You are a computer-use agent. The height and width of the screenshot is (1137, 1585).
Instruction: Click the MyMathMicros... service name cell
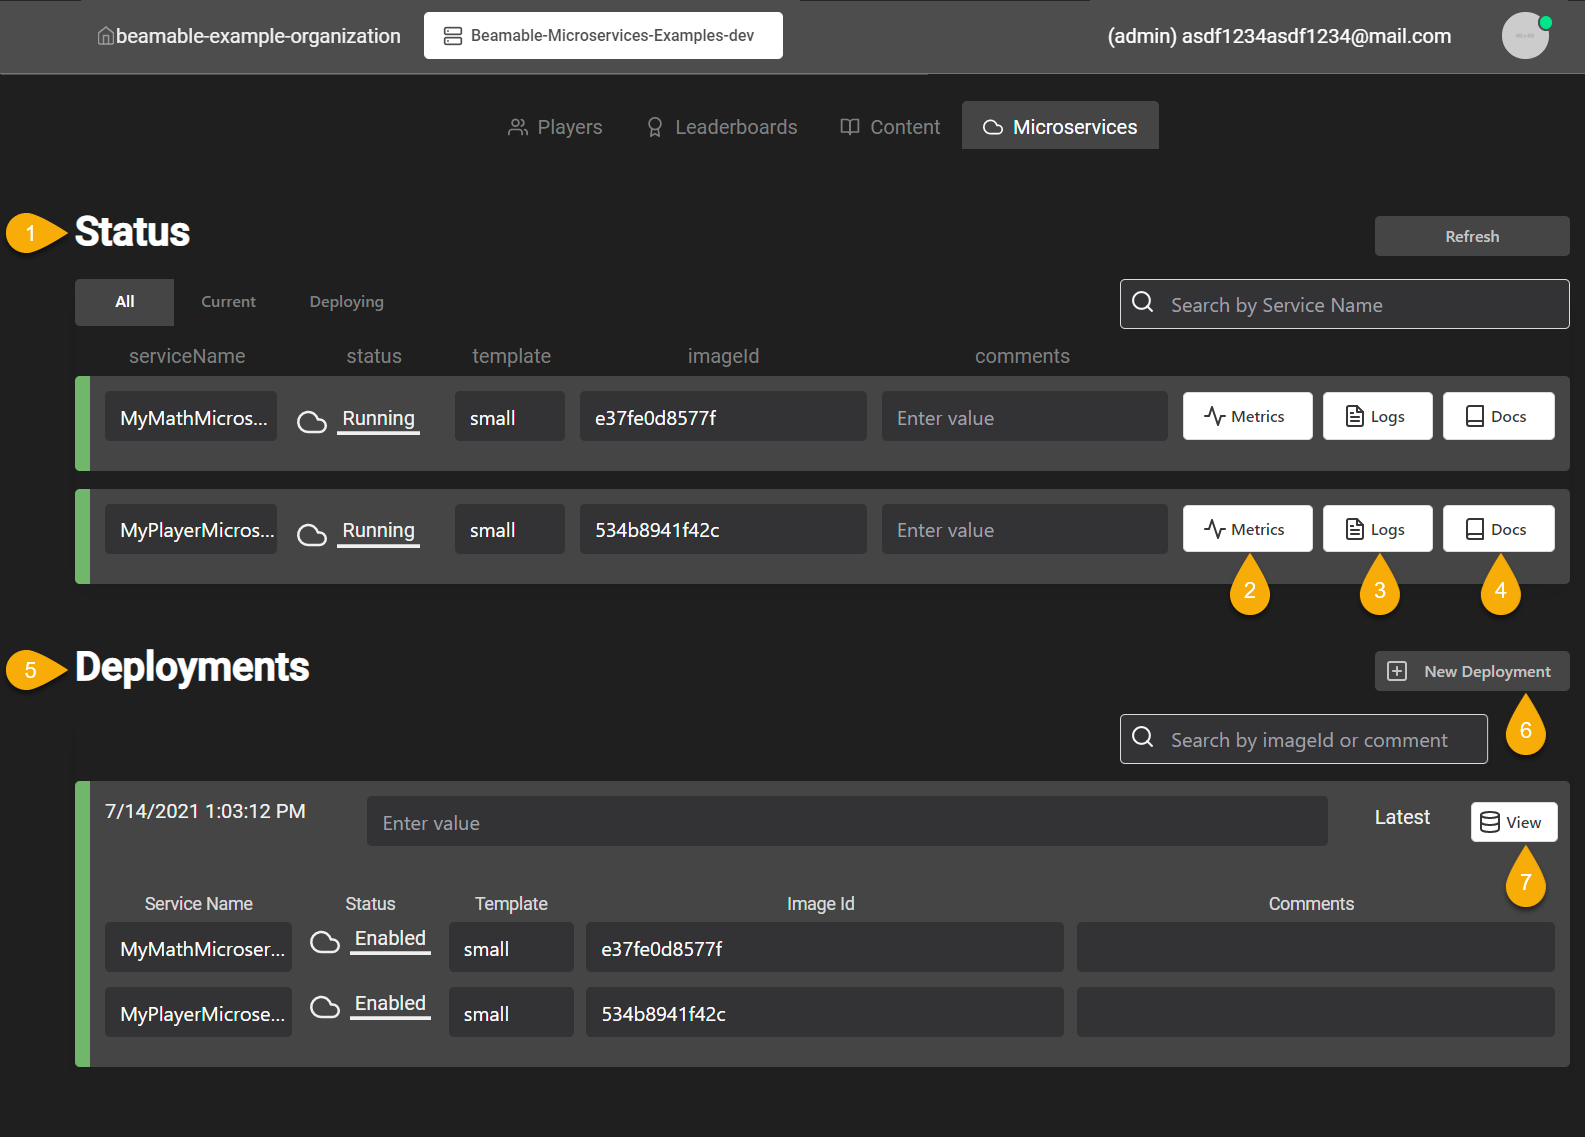tap(191, 416)
